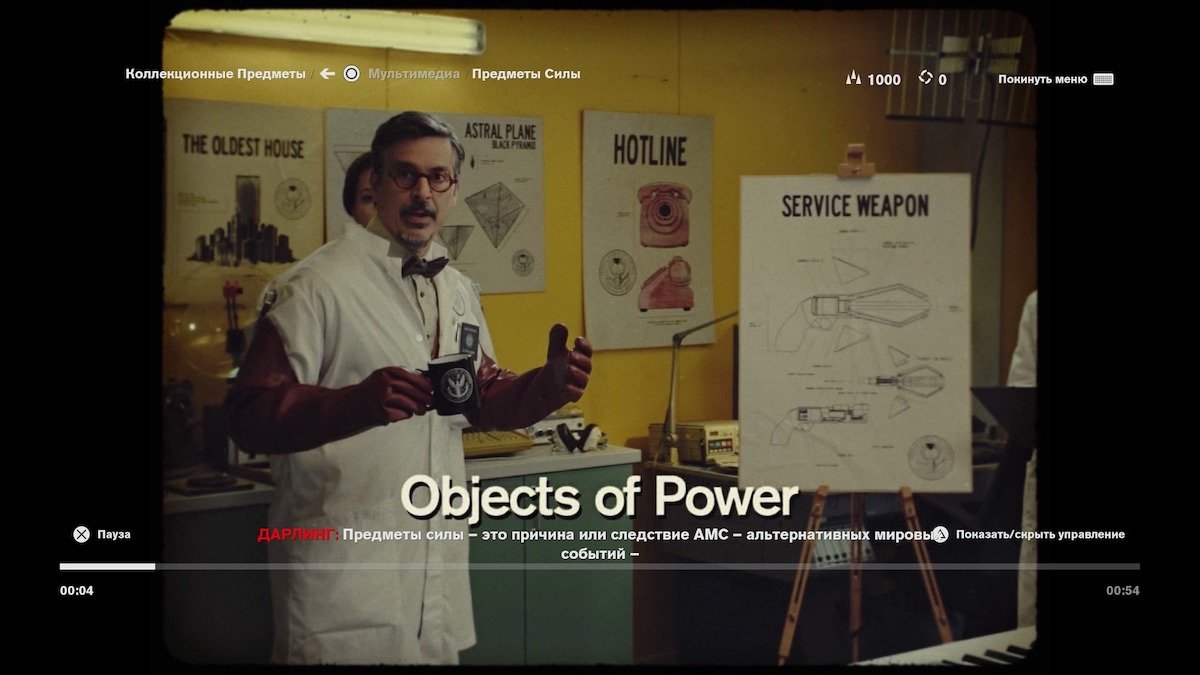Click the X button icon for Пауза

pyautogui.click(x=81, y=534)
